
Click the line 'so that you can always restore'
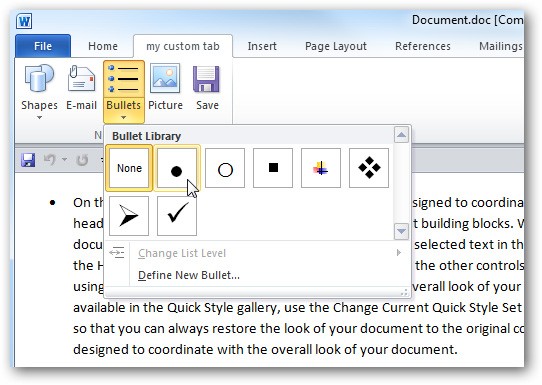coord(298,328)
